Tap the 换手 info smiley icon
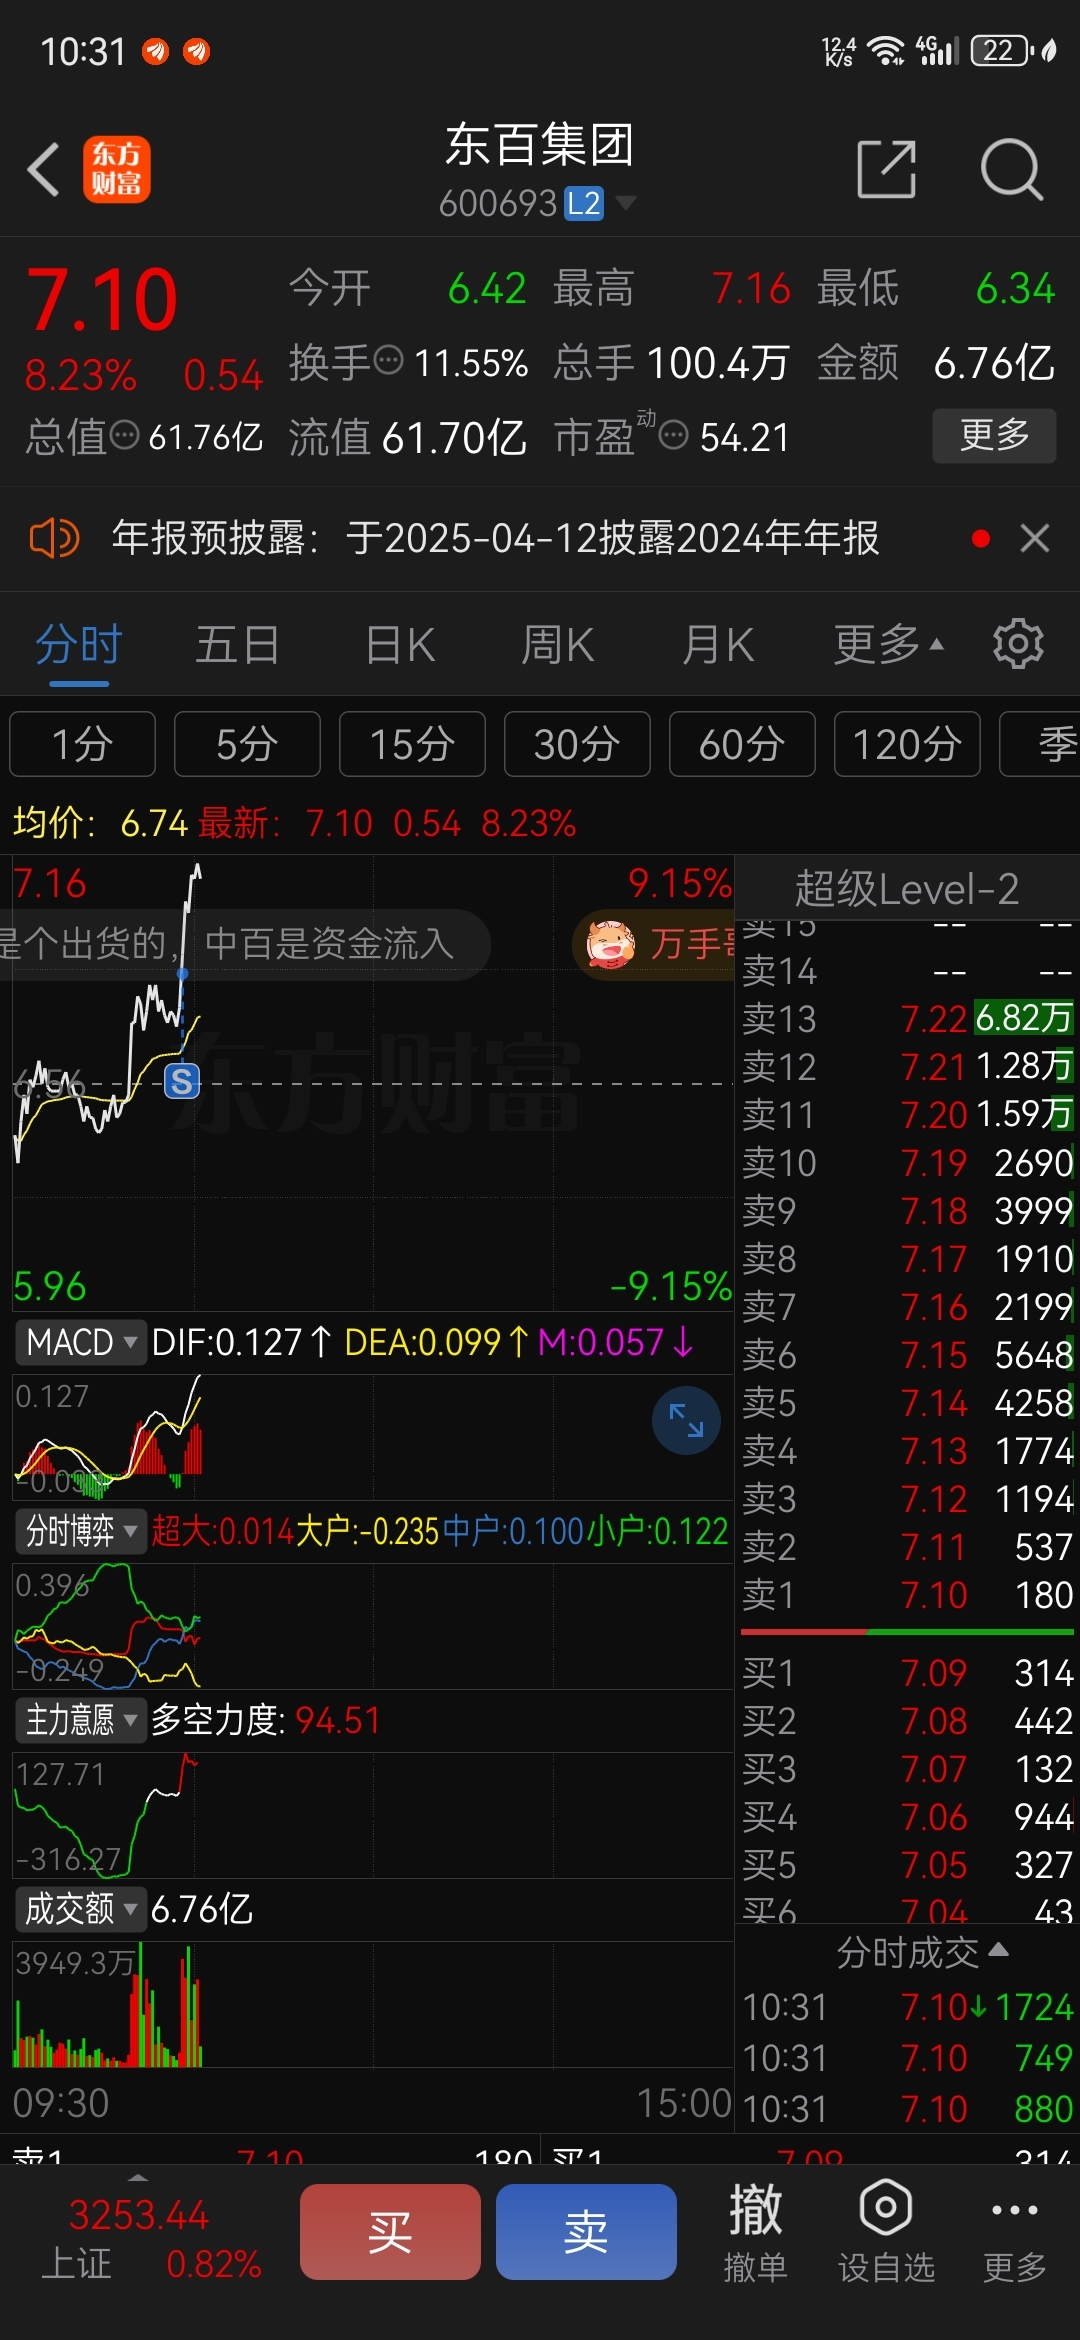1080x2340 pixels. tap(389, 358)
